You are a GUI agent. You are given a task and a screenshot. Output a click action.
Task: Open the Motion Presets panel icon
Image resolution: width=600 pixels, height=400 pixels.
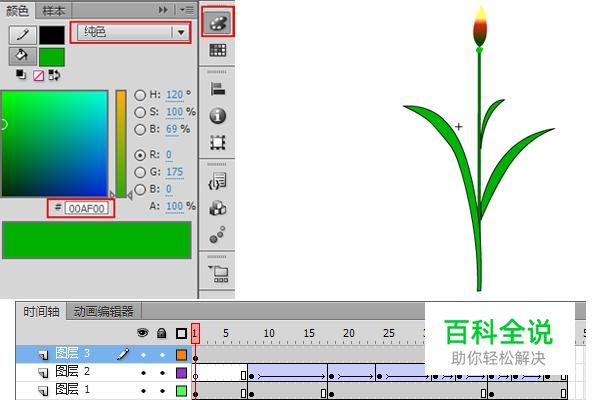(x=217, y=235)
